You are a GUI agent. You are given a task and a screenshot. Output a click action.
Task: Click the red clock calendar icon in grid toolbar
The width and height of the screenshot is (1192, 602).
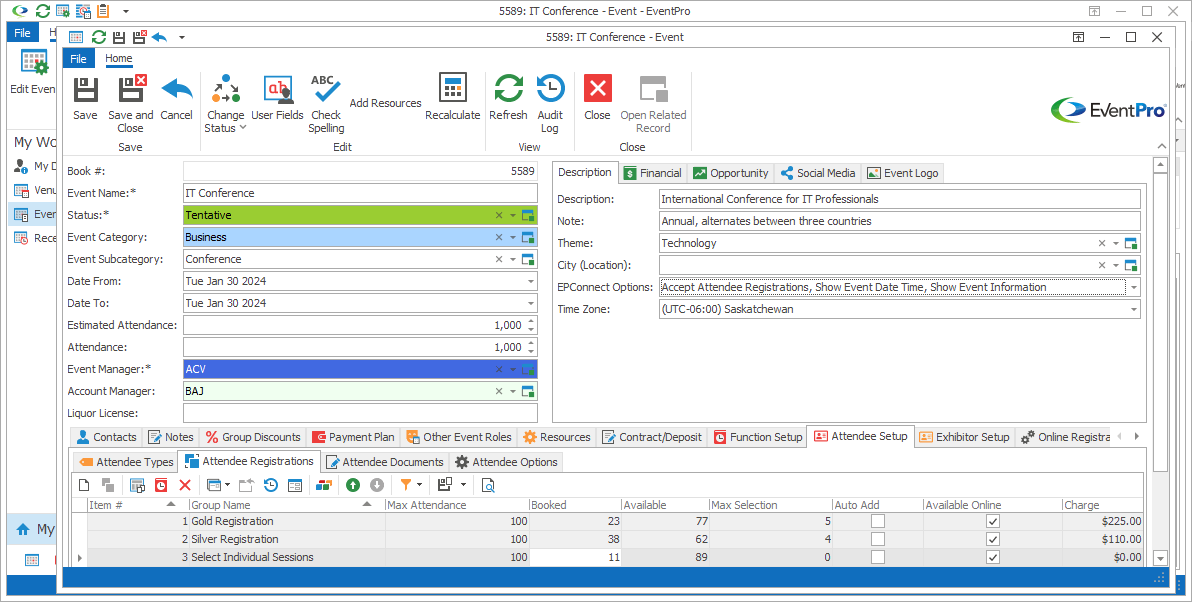coord(161,485)
